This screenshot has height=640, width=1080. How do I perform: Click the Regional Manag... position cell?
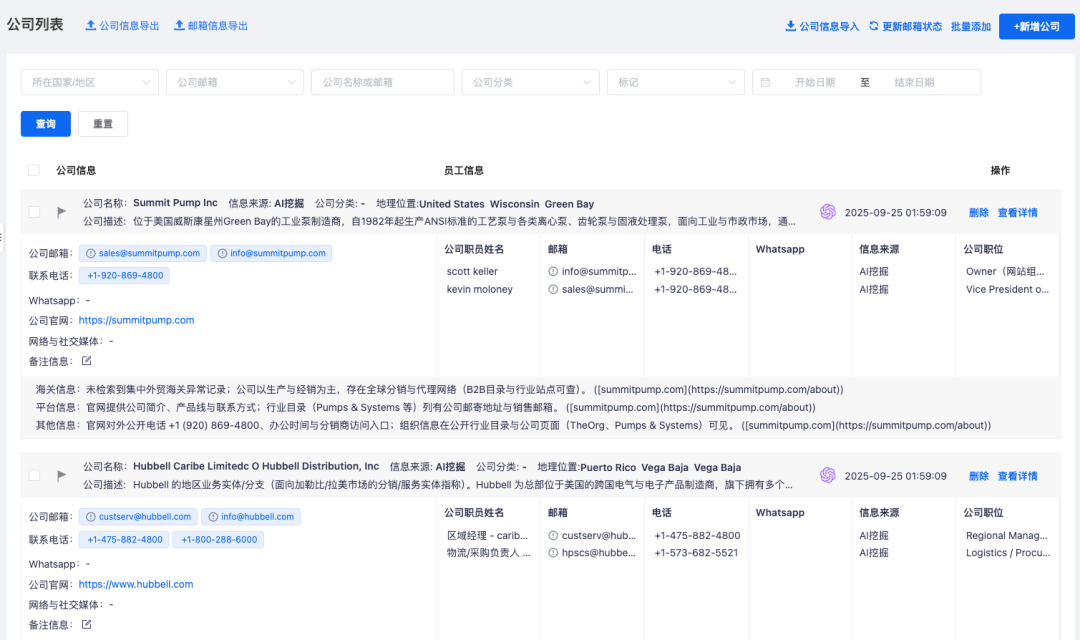click(1006, 535)
